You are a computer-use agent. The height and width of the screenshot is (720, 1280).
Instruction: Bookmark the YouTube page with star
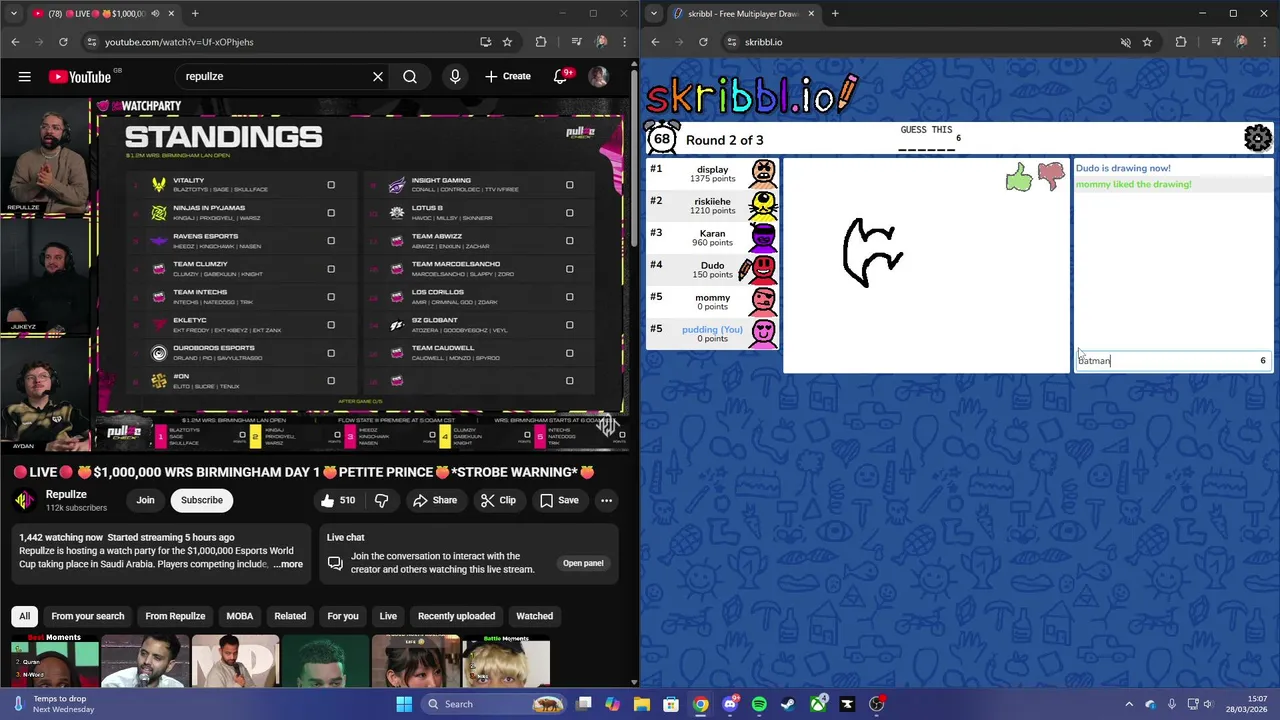508,42
